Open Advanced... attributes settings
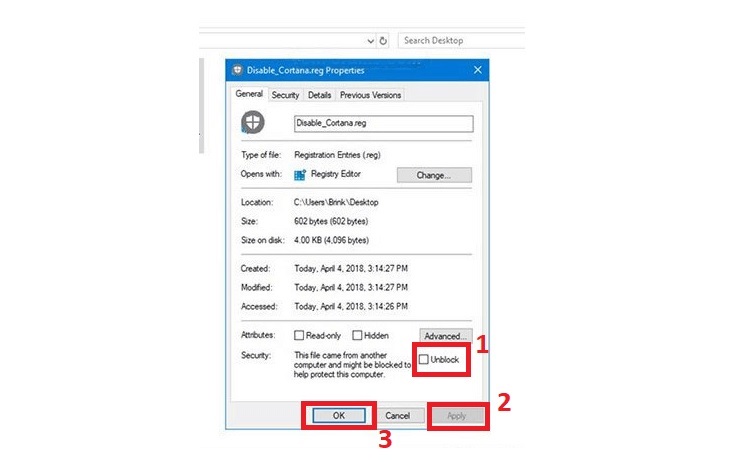Image resolution: width=755 pixels, height=468 pixels. pyautogui.click(x=445, y=336)
